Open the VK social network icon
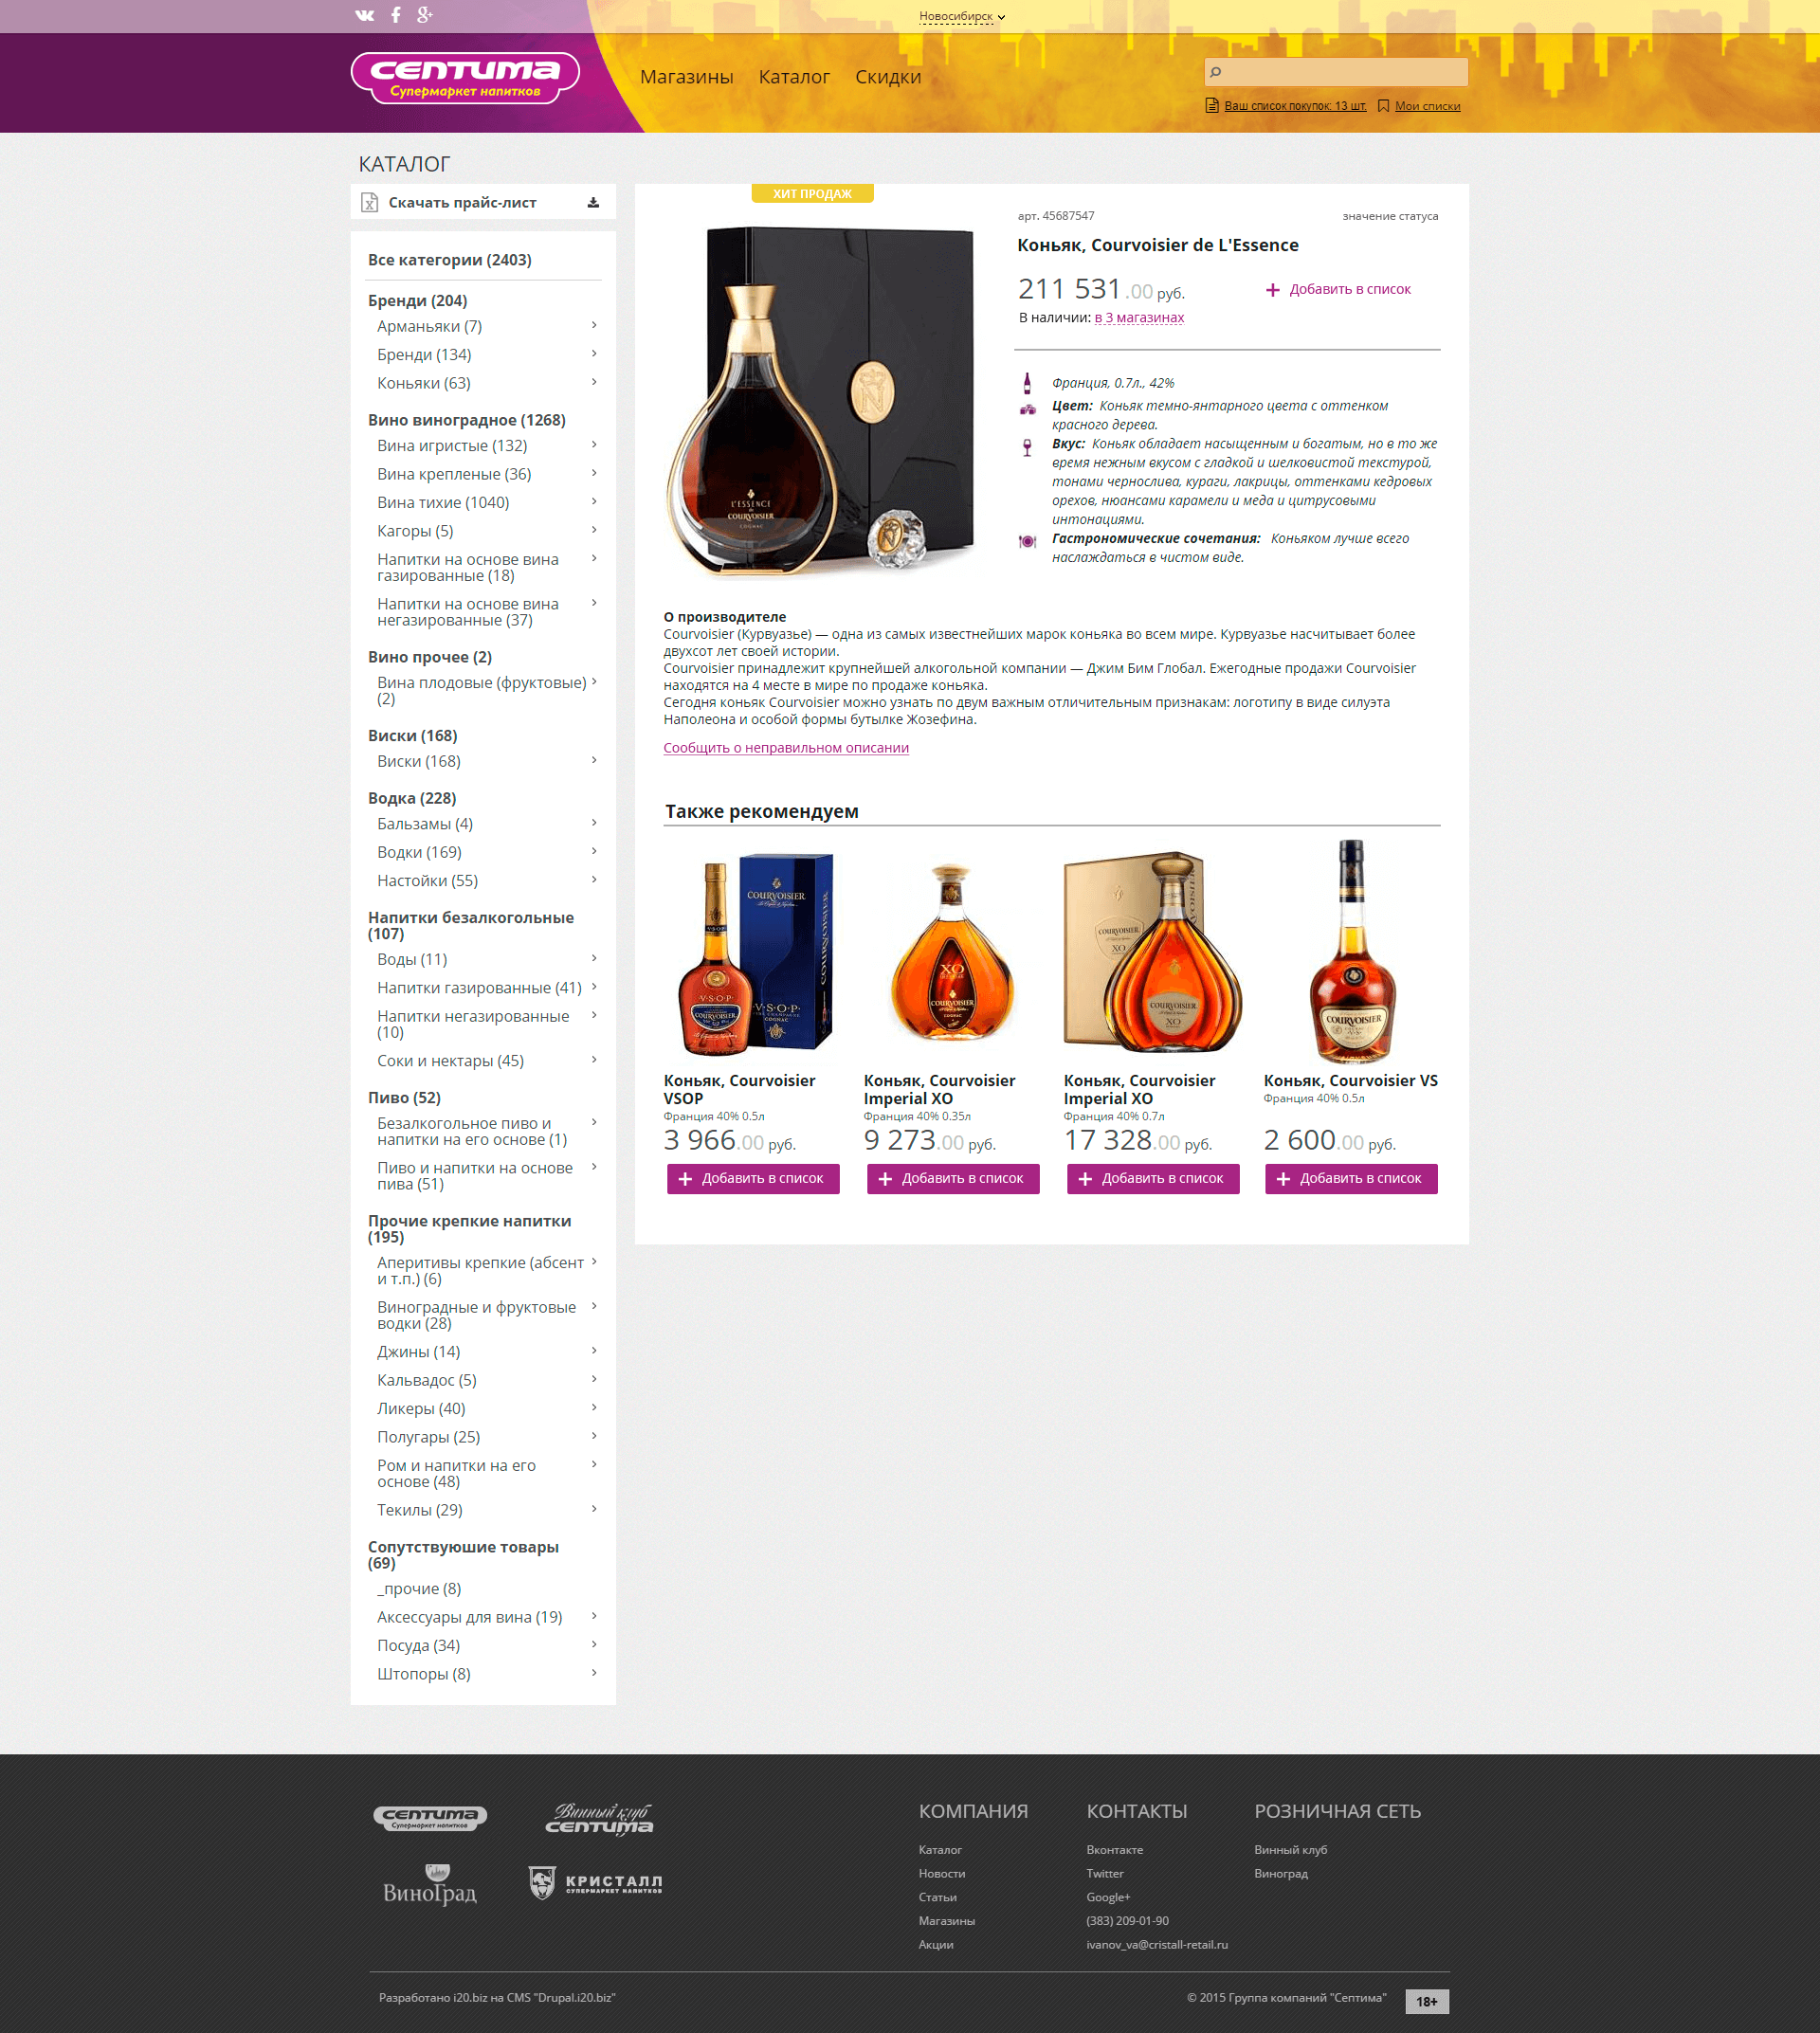This screenshot has width=1820, height=2033. click(364, 15)
